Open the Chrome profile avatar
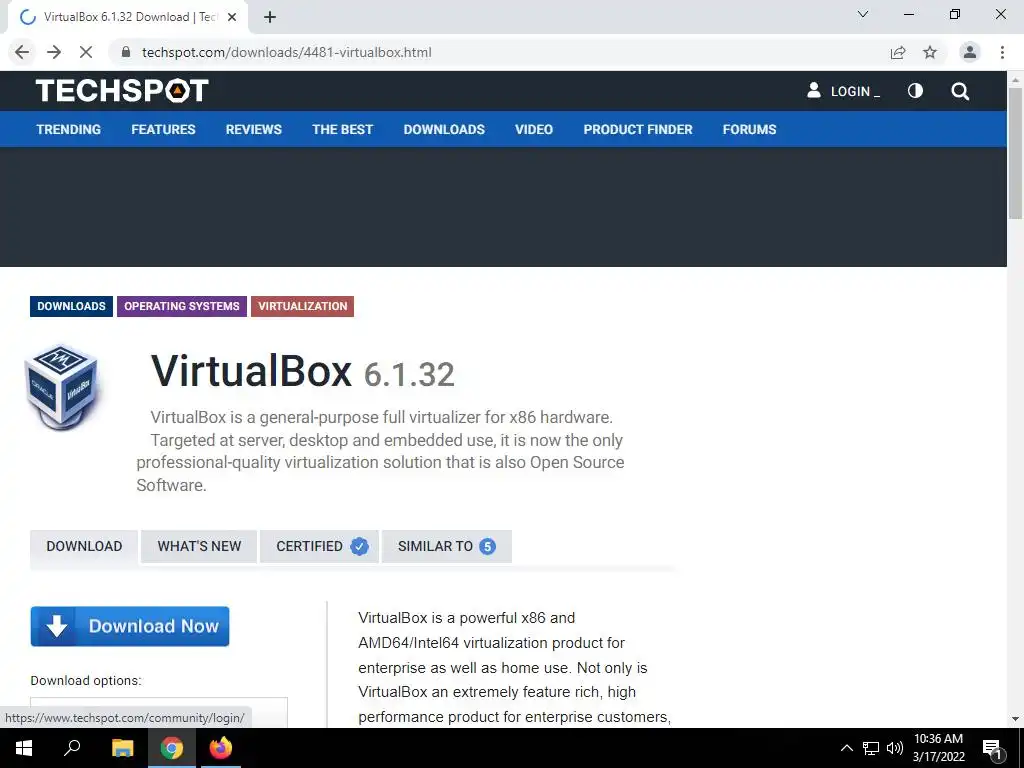Screen dimensions: 1024x768 click(970, 52)
